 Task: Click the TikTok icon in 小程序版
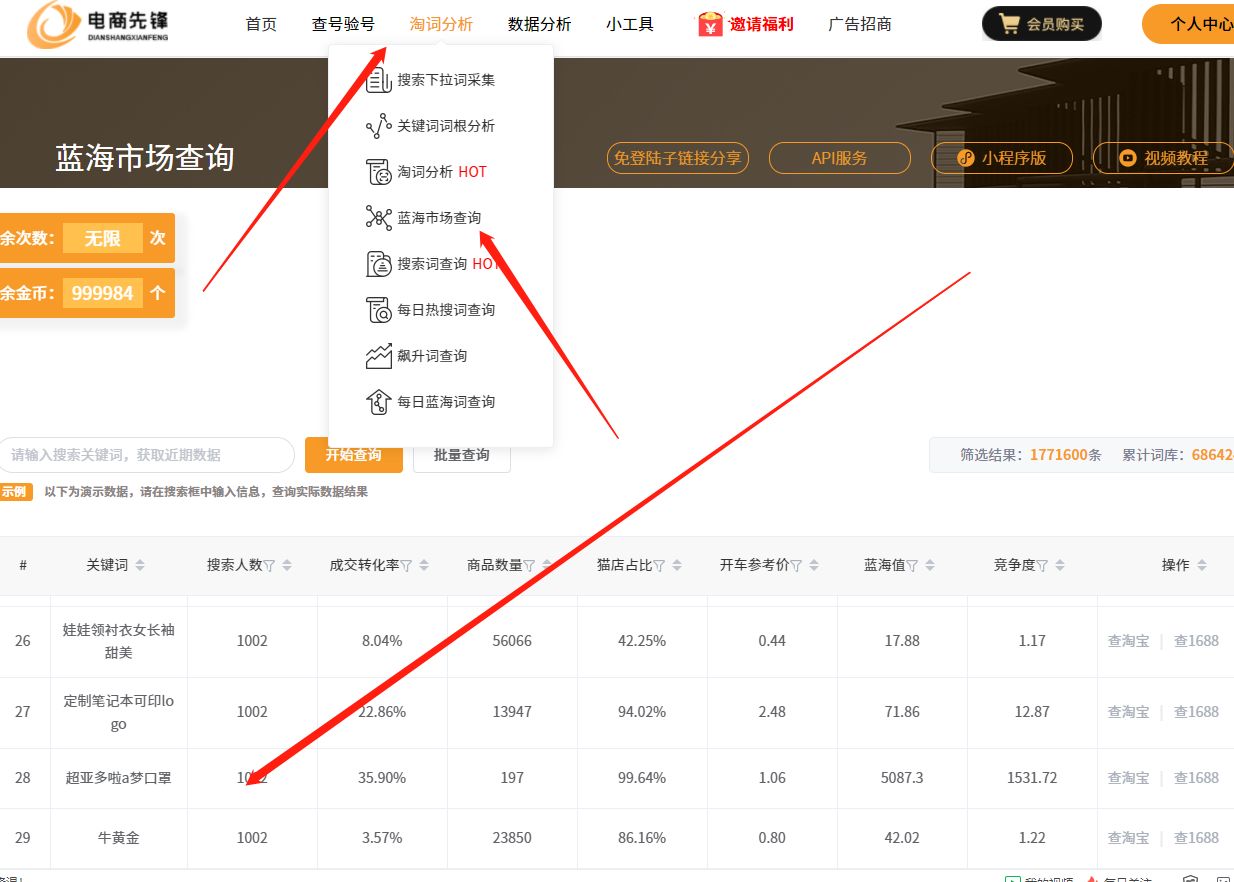pos(965,158)
